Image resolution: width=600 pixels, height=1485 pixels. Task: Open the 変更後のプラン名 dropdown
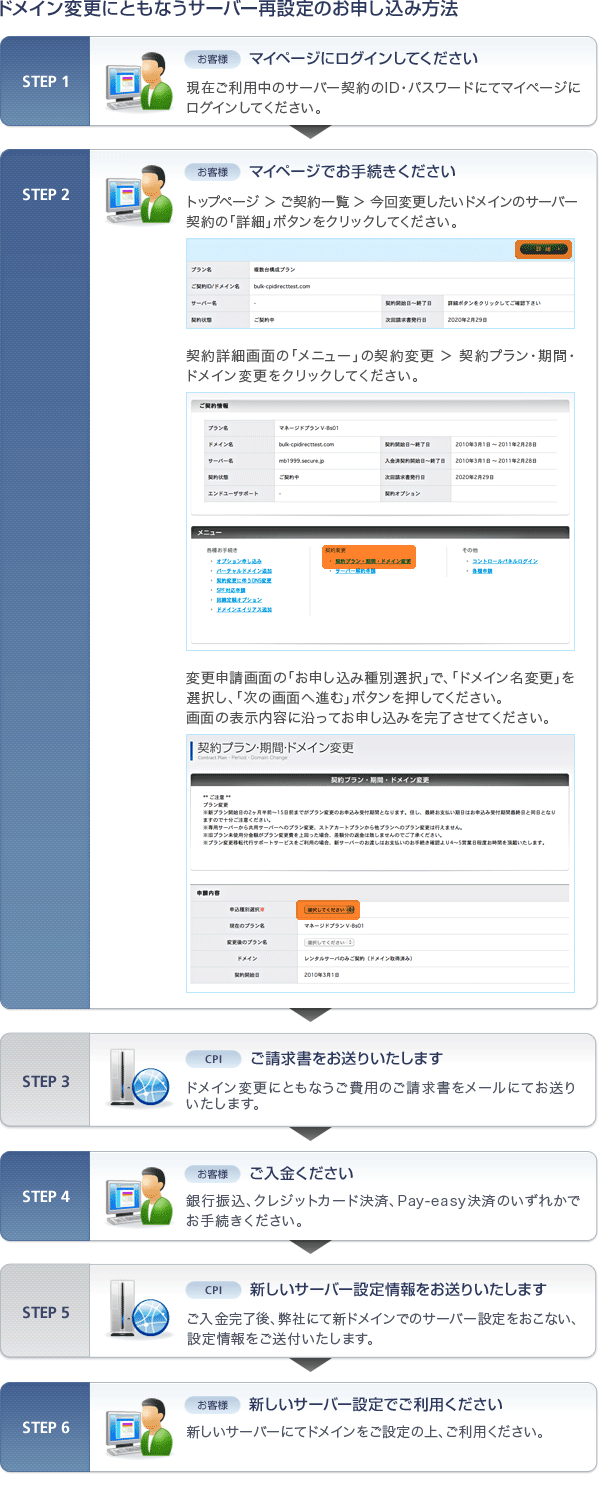pos(329,942)
